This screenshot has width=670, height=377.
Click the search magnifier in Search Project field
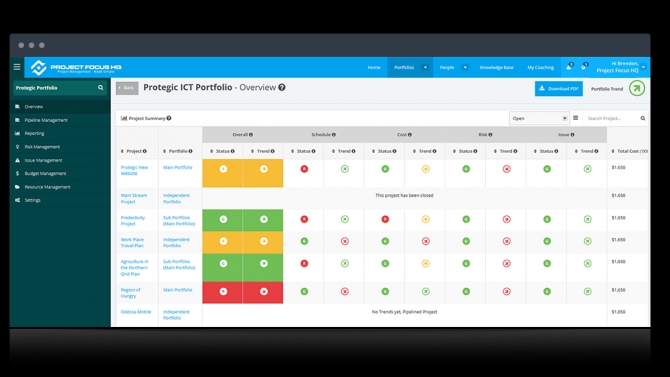click(643, 118)
